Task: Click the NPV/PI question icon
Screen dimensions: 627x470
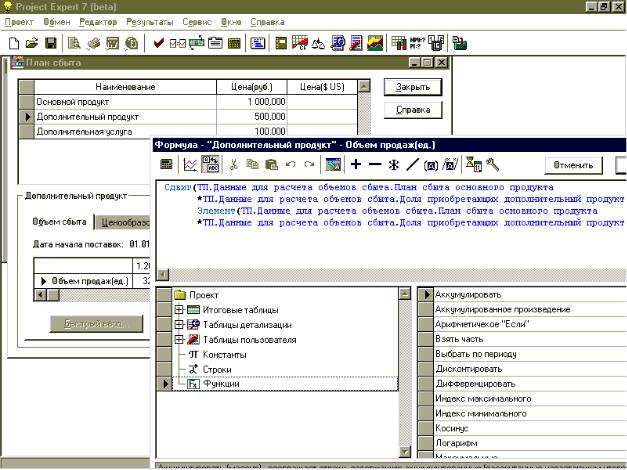Action: (x=417, y=43)
